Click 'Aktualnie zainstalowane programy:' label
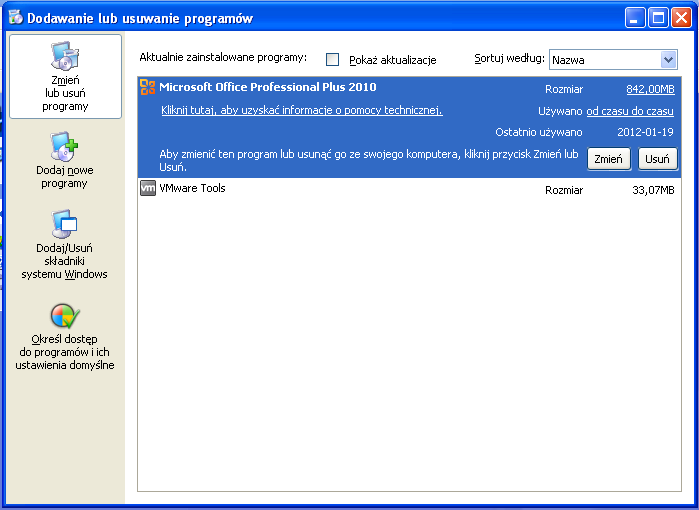 tap(223, 58)
